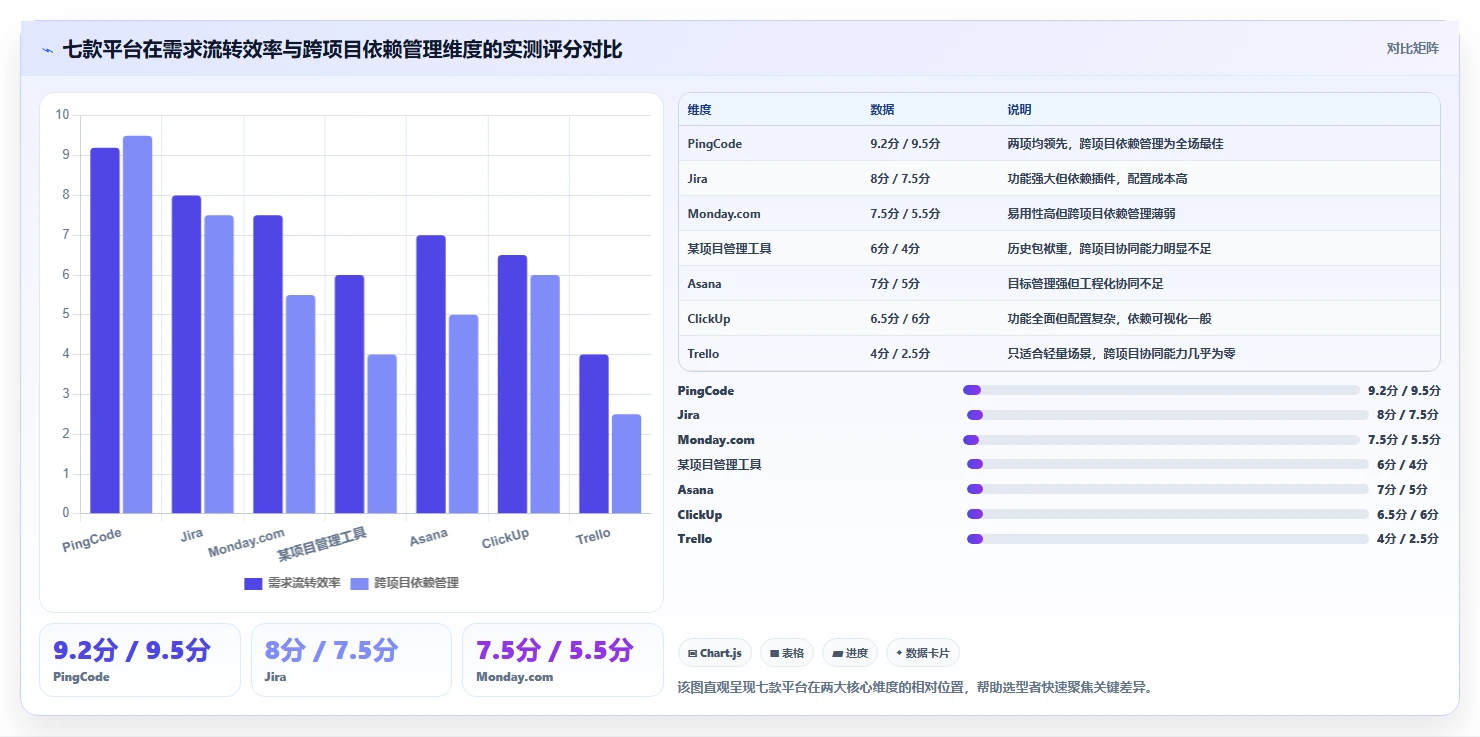The width and height of the screenshot is (1480, 737).
Task: Click the Asana progress bar
Action: click(x=1167, y=489)
